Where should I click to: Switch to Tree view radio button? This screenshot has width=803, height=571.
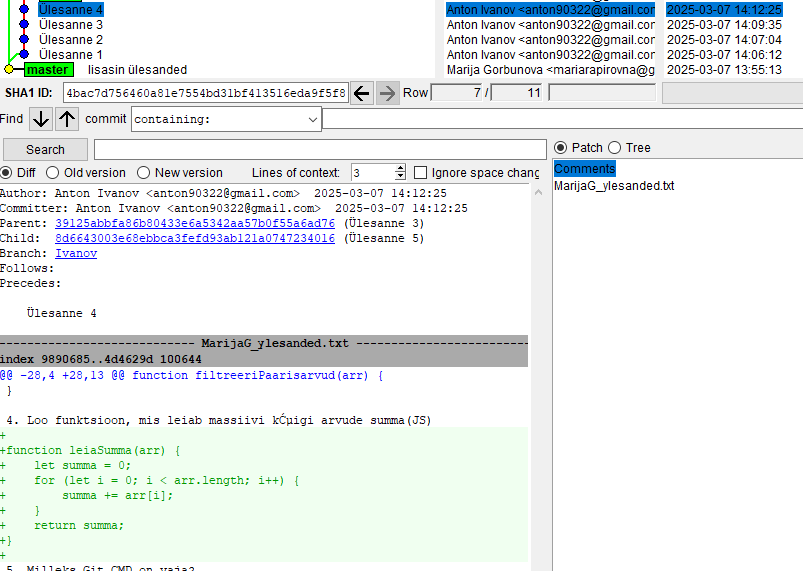click(614, 148)
